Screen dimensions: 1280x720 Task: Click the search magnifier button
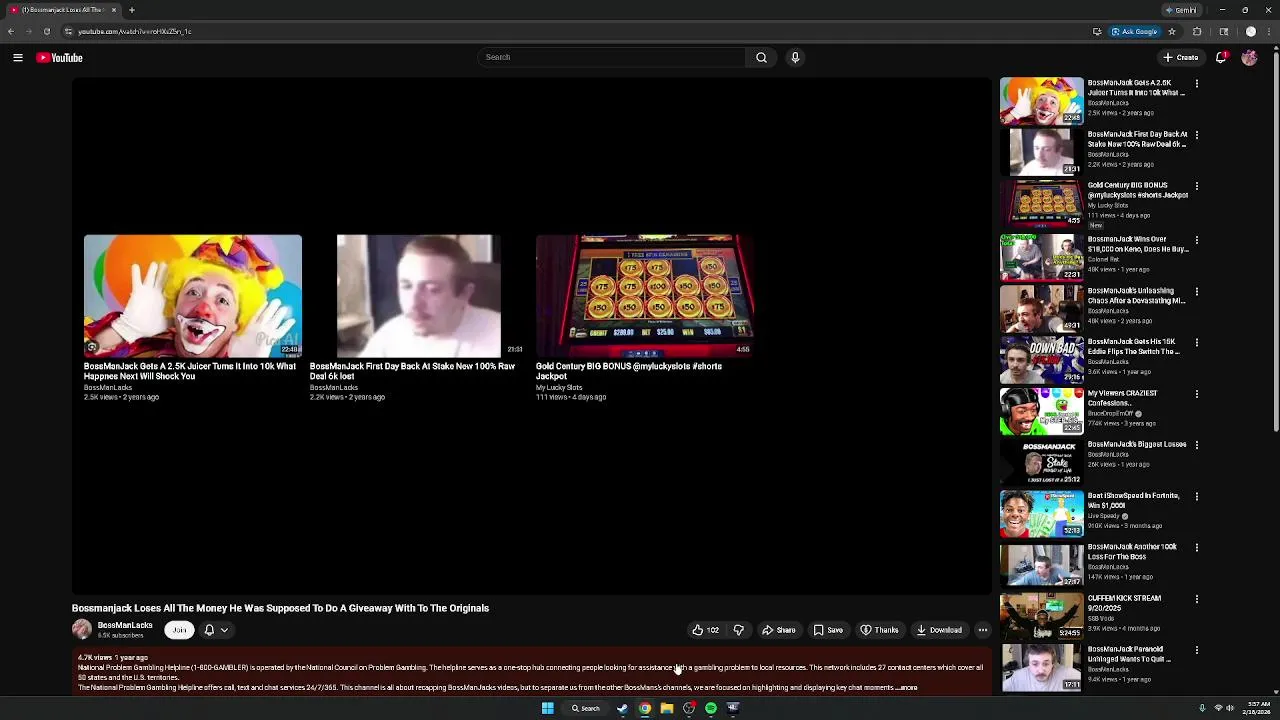coord(761,57)
